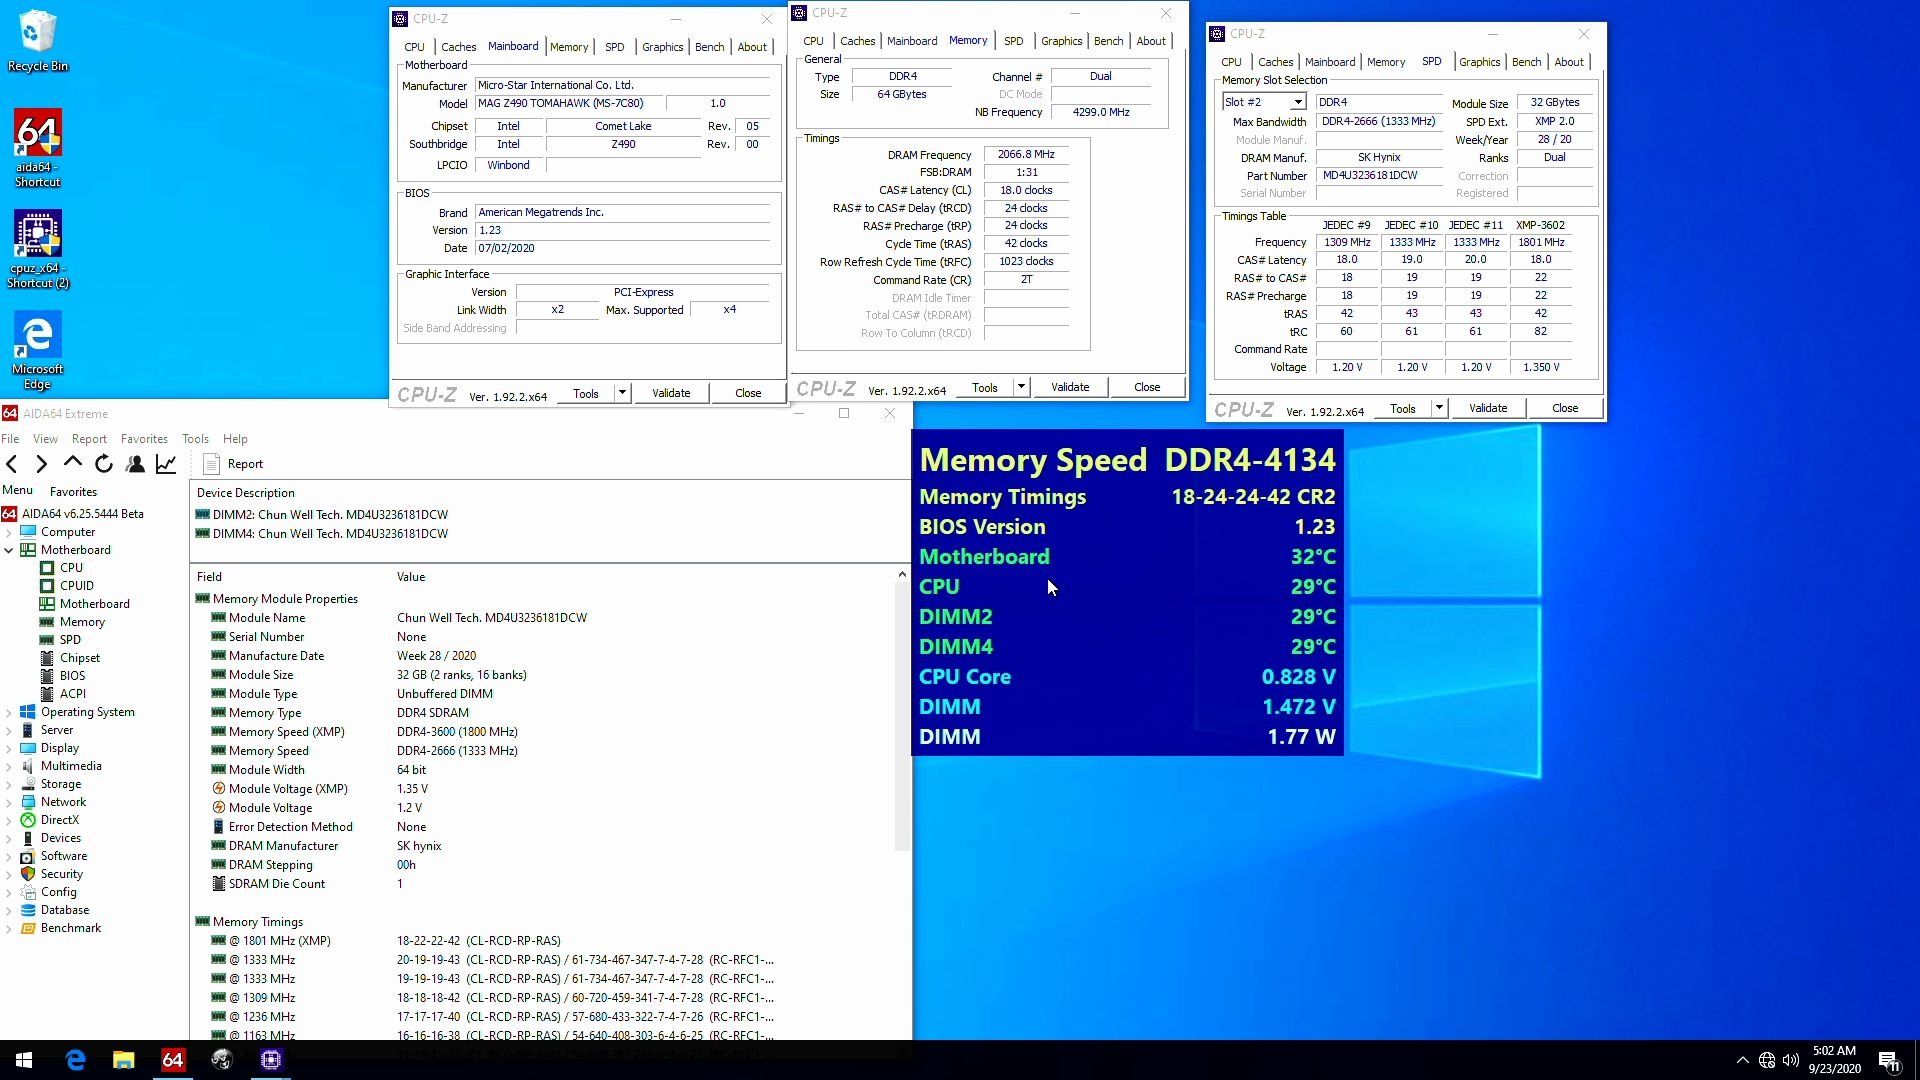The height and width of the screenshot is (1080, 1920).
Task: Click Close button in Memory CPU-Z window
Action: click(1147, 387)
